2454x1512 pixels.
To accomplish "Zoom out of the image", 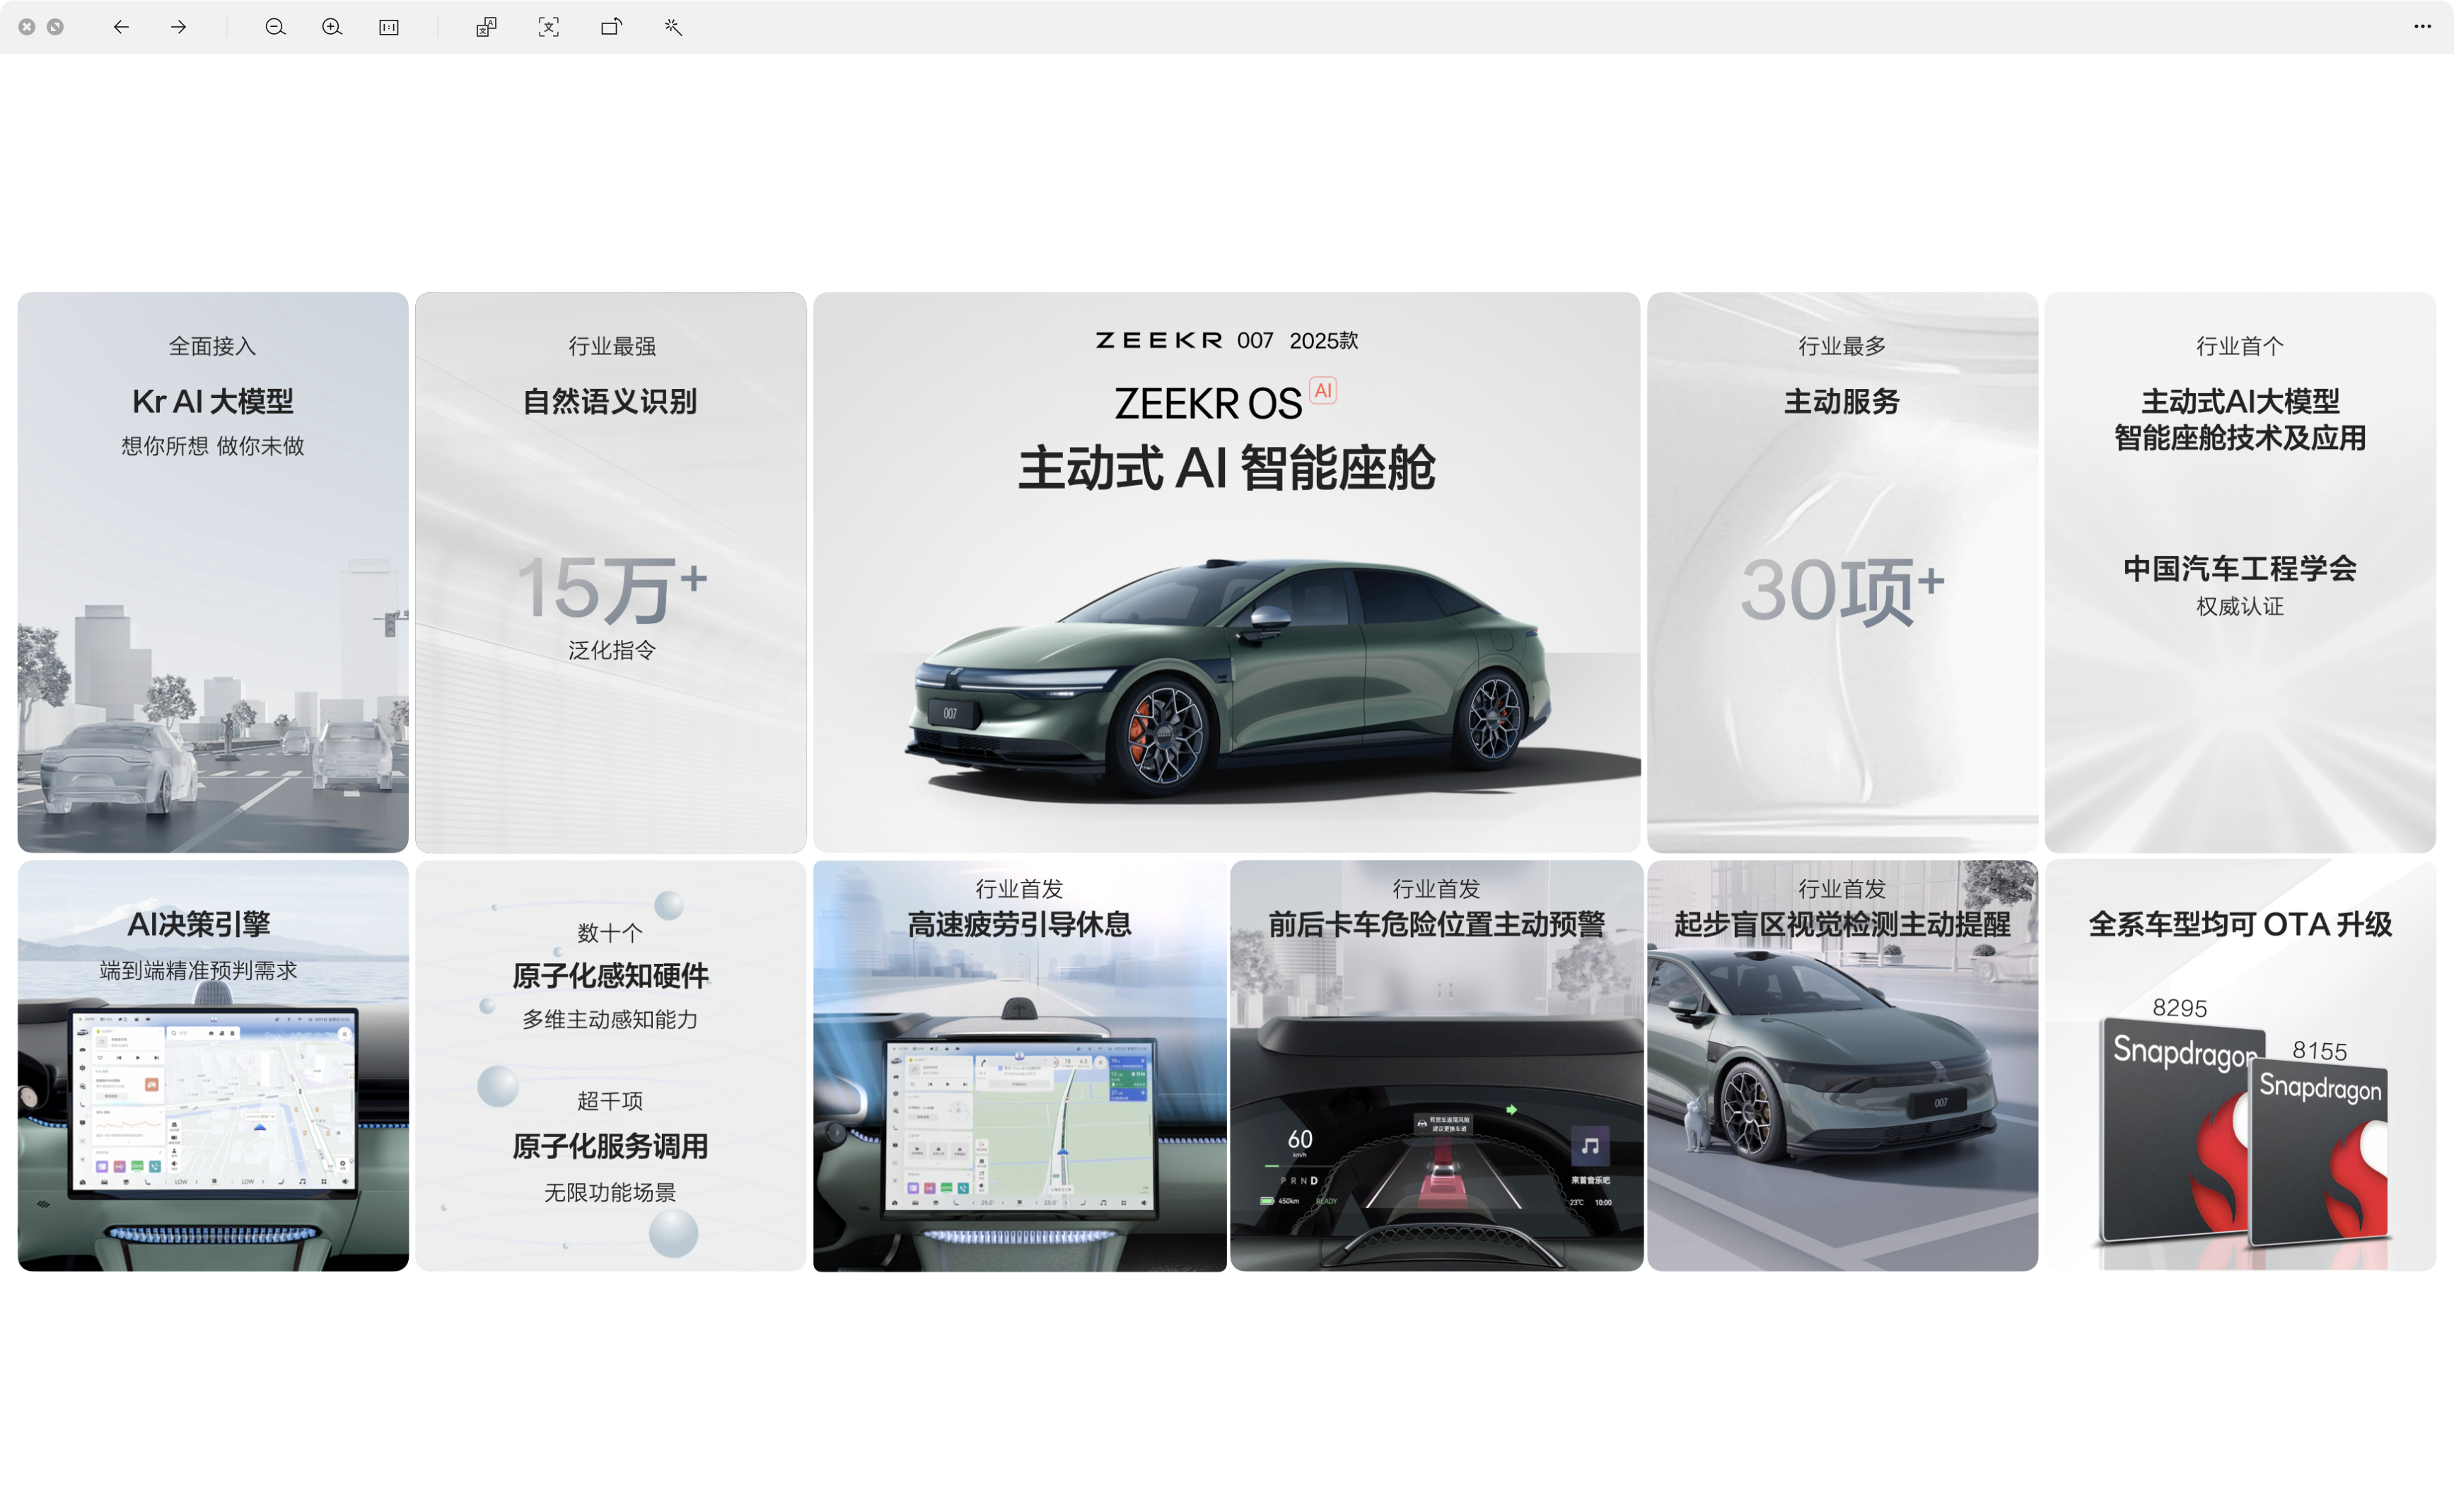I will [275, 27].
